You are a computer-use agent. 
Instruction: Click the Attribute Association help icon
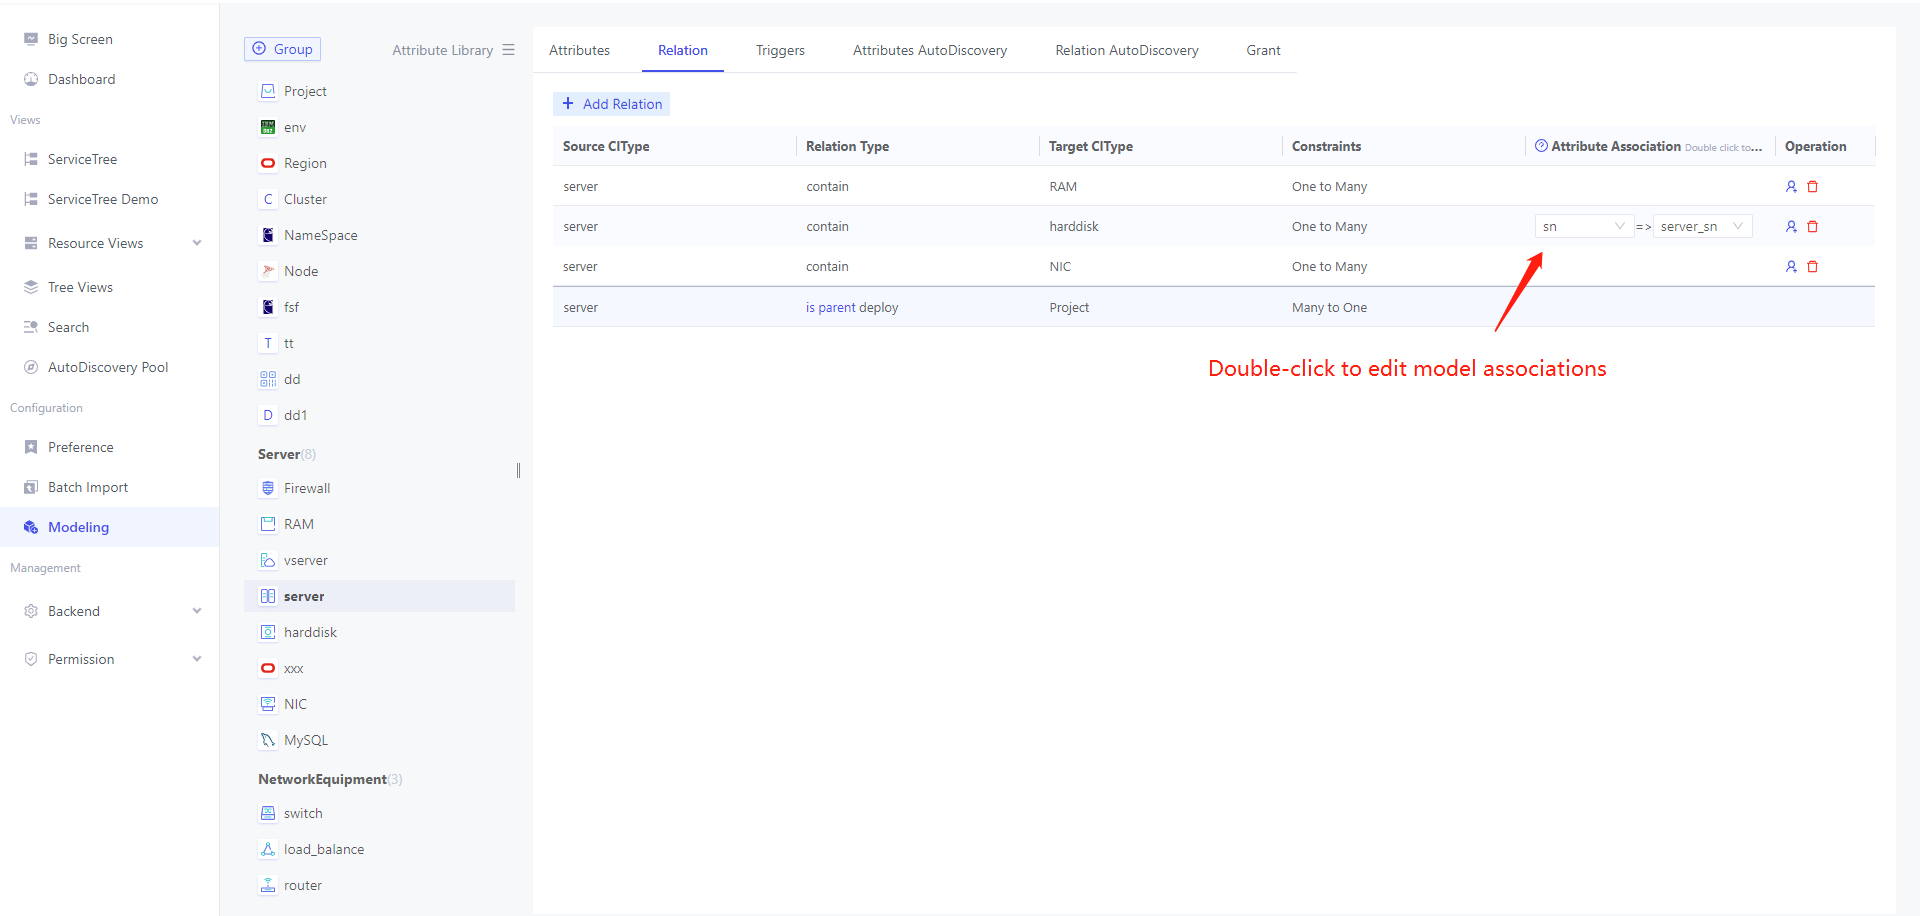pos(1541,146)
